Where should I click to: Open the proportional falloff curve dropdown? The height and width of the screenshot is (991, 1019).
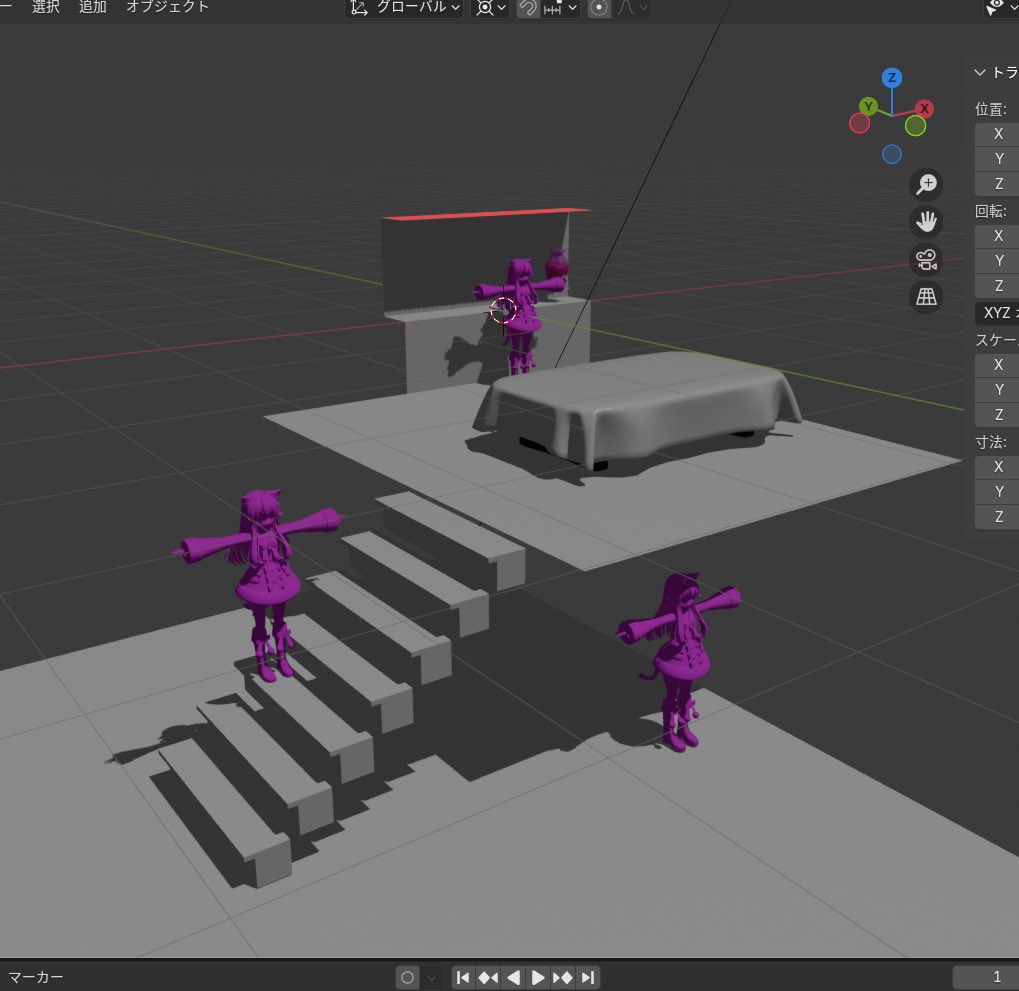[631, 7]
